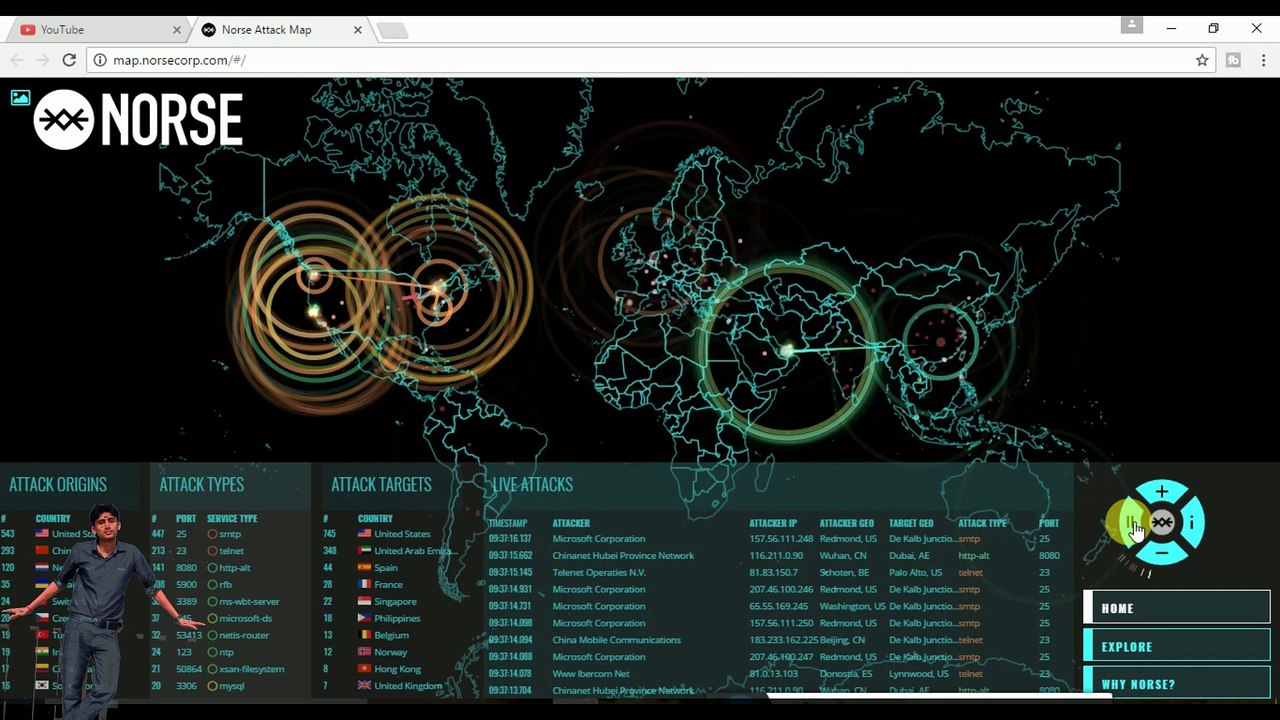The width and height of the screenshot is (1280, 720).
Task: Toggle the xsan-filesystem attack type circle
Action: point(212,669)
